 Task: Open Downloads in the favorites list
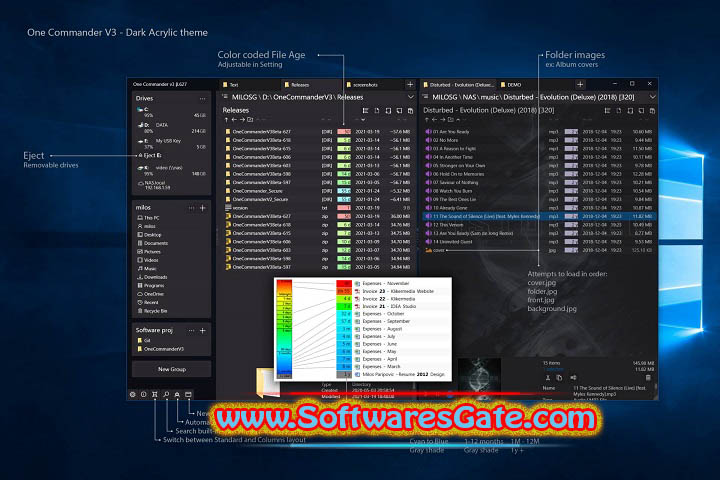[x=152, y=277]
